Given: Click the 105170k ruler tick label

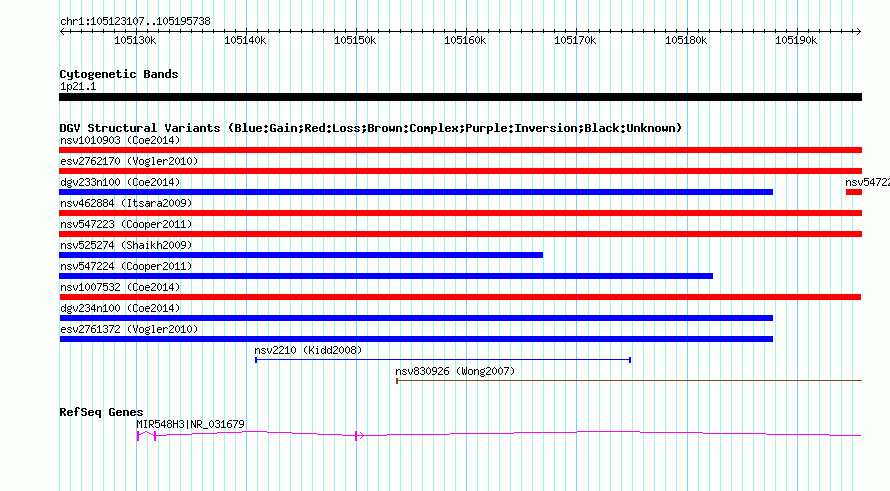Looking at the screenshot, I should click(576, 40).
